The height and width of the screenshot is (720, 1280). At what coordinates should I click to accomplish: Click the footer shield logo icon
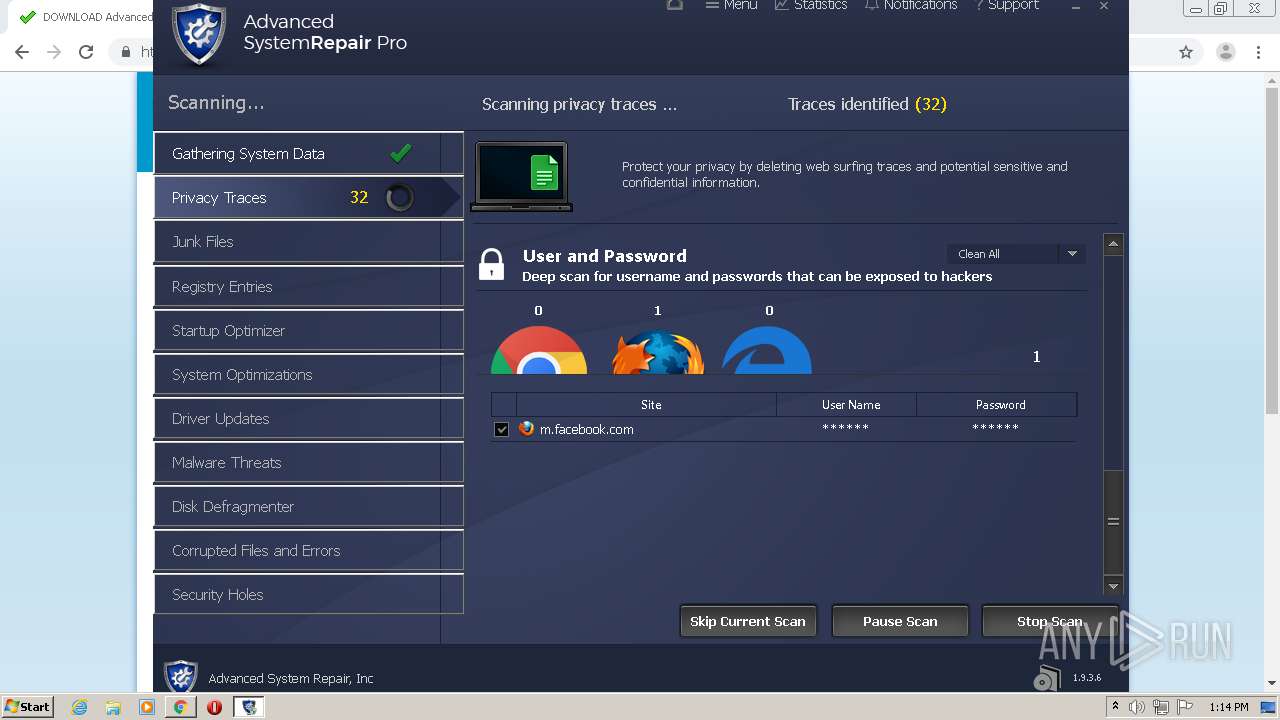(180, 677)
